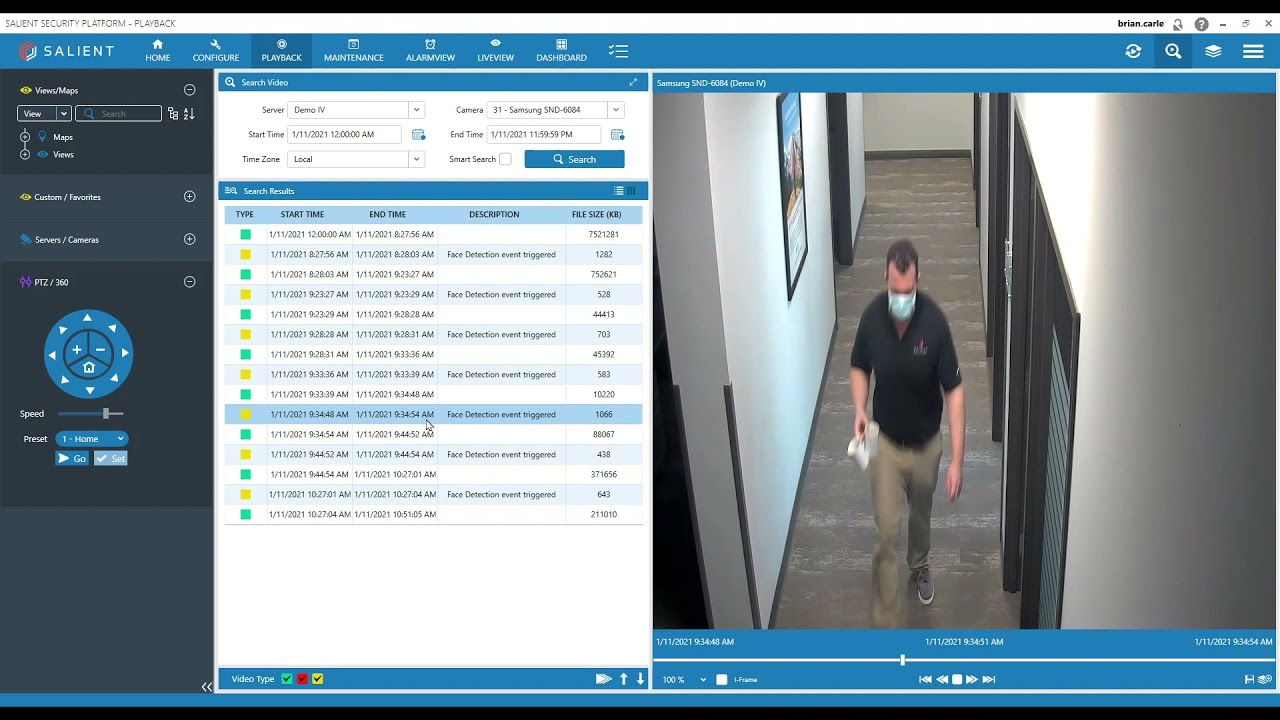Screen dimensions: 1280x720
Task: Switch results to list view icon
Action: pos(619,191)
